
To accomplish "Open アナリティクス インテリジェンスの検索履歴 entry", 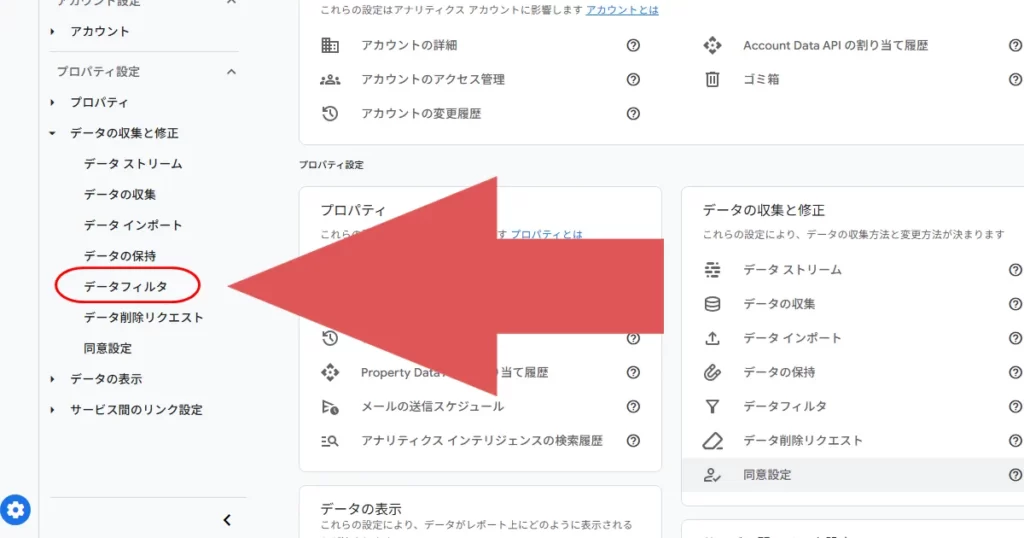I will (481, 440).
